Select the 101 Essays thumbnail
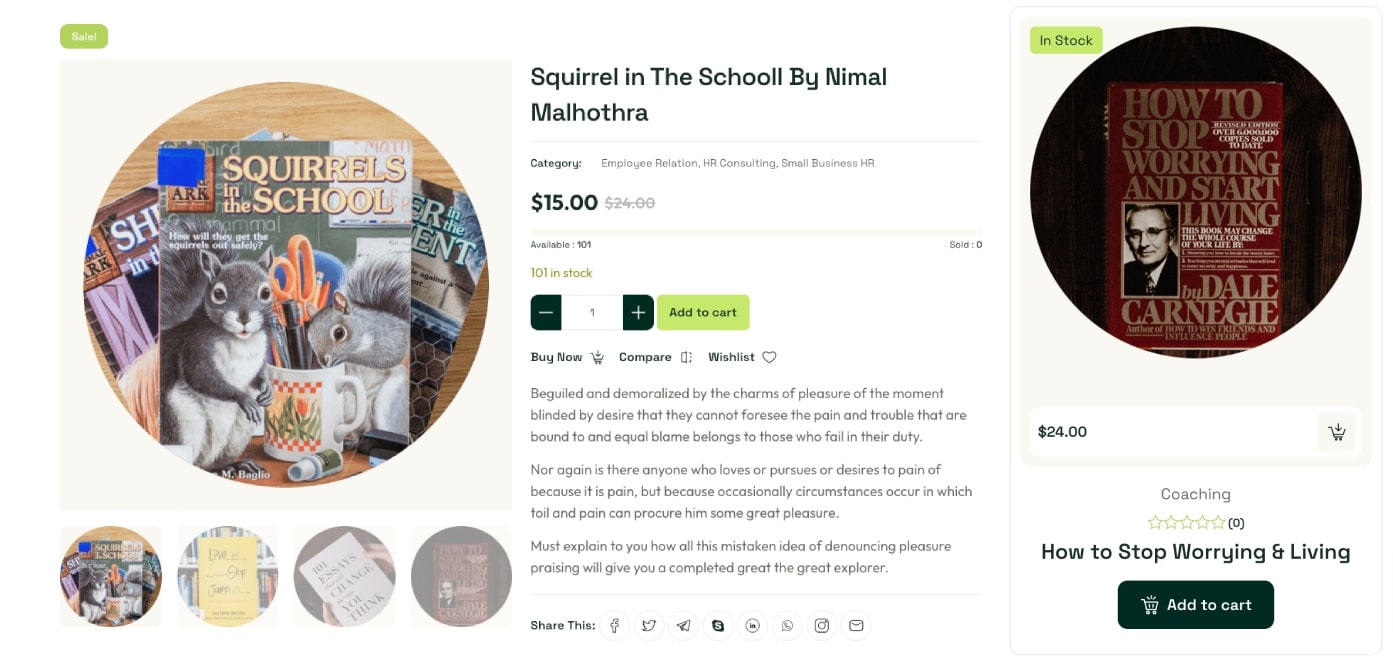The height and width of the screenshot is (658, 1393). click(x=344, y=576)
